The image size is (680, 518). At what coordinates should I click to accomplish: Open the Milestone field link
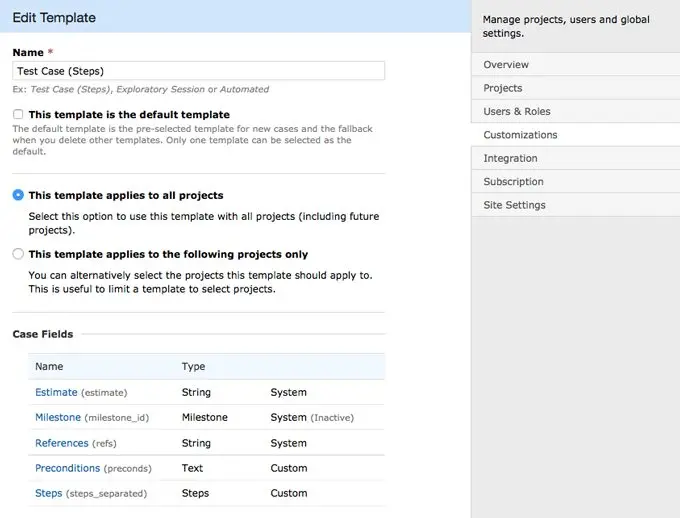pyautogui.click(x=58, y=417)
